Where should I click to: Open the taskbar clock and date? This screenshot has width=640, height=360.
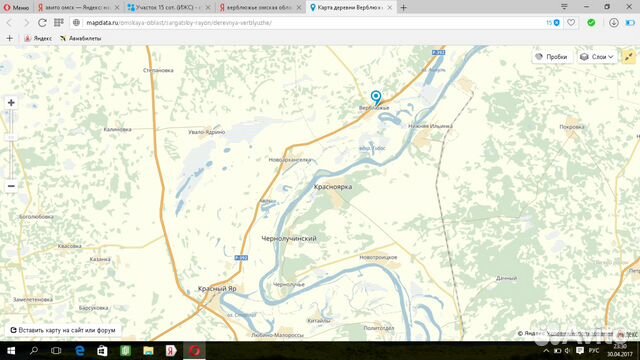coord(619,351)
